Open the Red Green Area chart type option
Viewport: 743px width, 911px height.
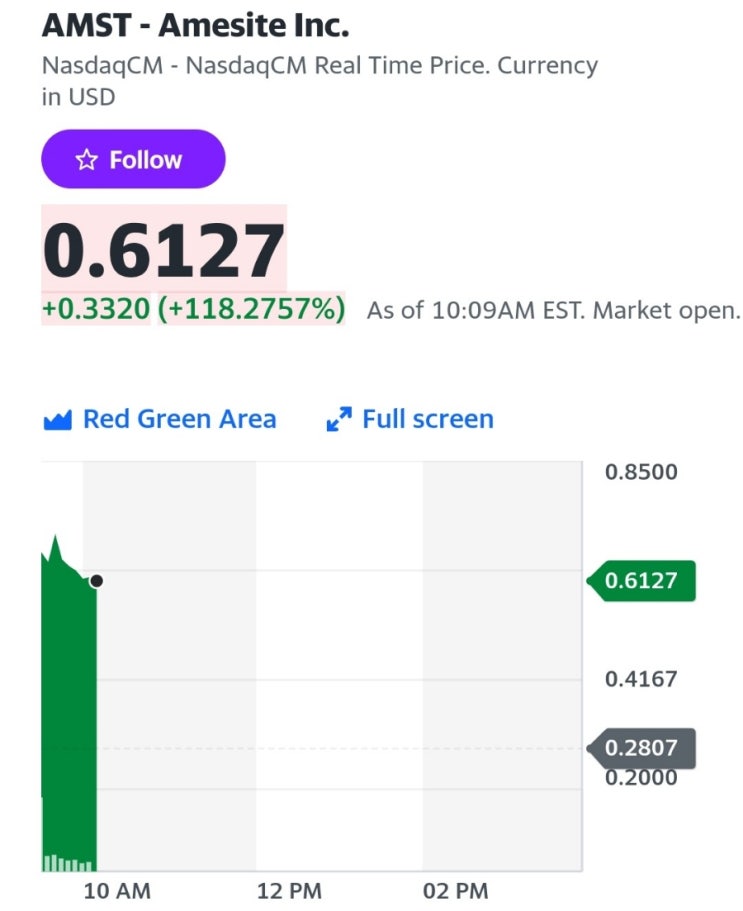160,419
